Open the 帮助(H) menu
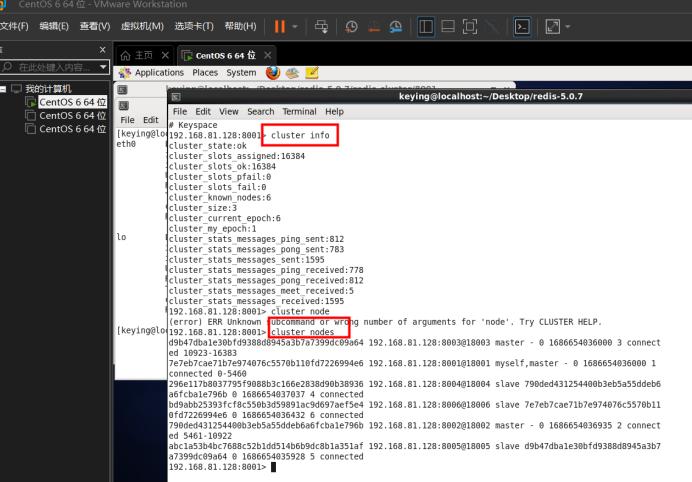This screenshot has width=692, height=482. click(241, 26)
